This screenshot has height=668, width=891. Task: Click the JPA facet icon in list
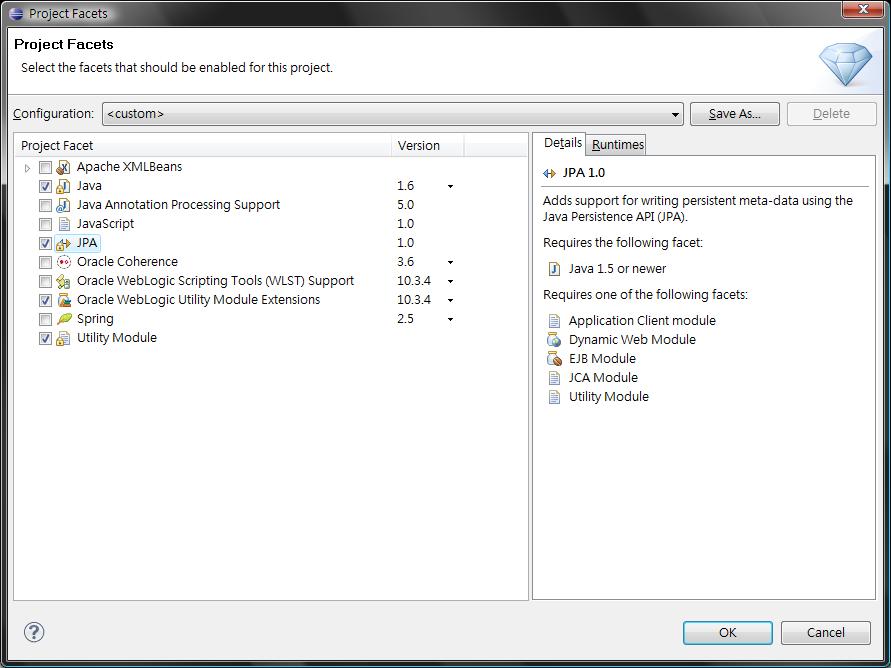tap(64, 243)
